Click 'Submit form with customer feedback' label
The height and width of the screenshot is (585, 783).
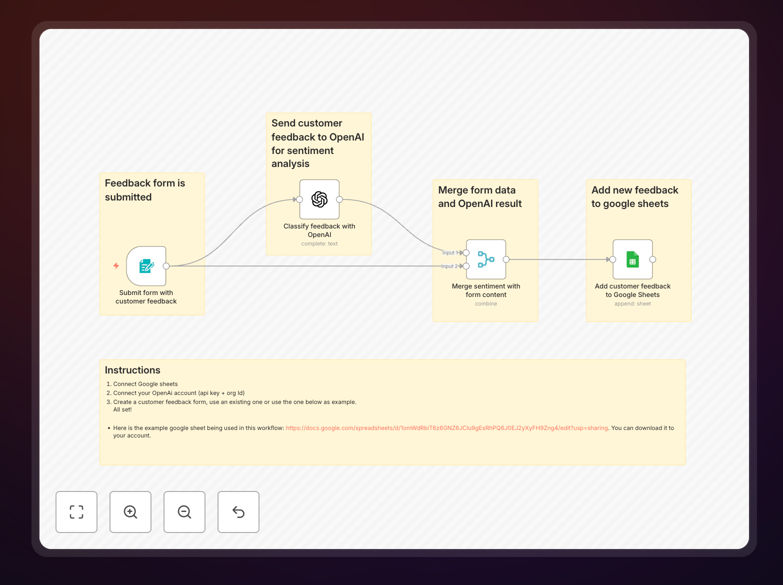click(146, 297)
